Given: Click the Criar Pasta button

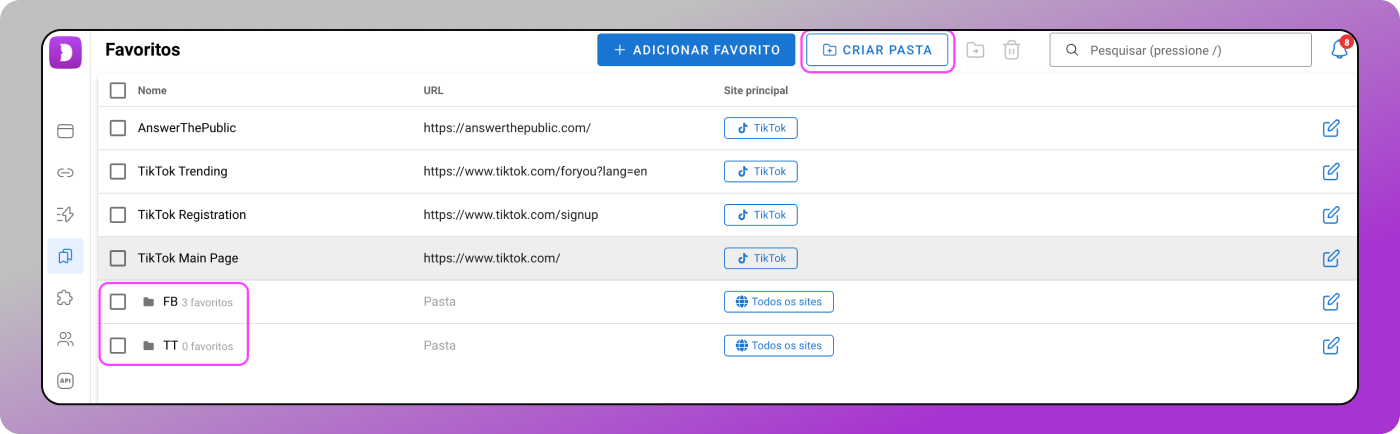Looking at the screenshot, I should point(877,50).
